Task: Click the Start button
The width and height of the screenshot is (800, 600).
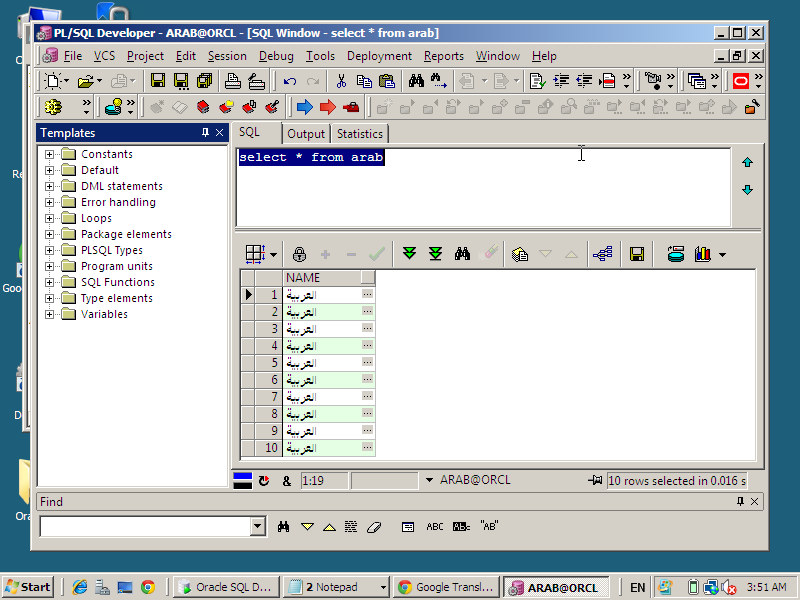Action: 28,586
